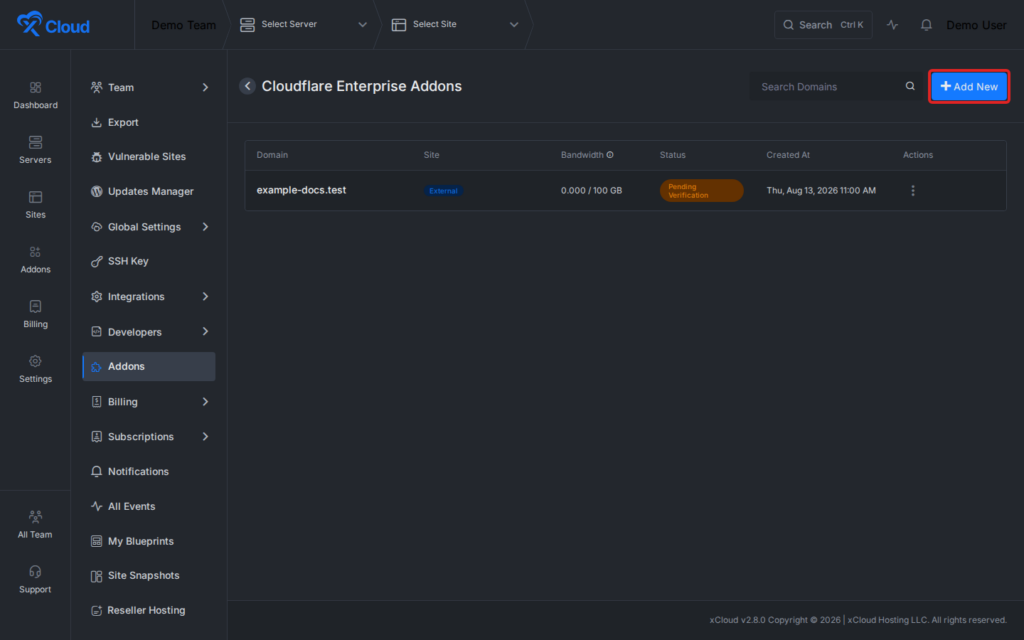1024x640 pixels.
Task: Open SSH Key menu item
Action: 149,261
